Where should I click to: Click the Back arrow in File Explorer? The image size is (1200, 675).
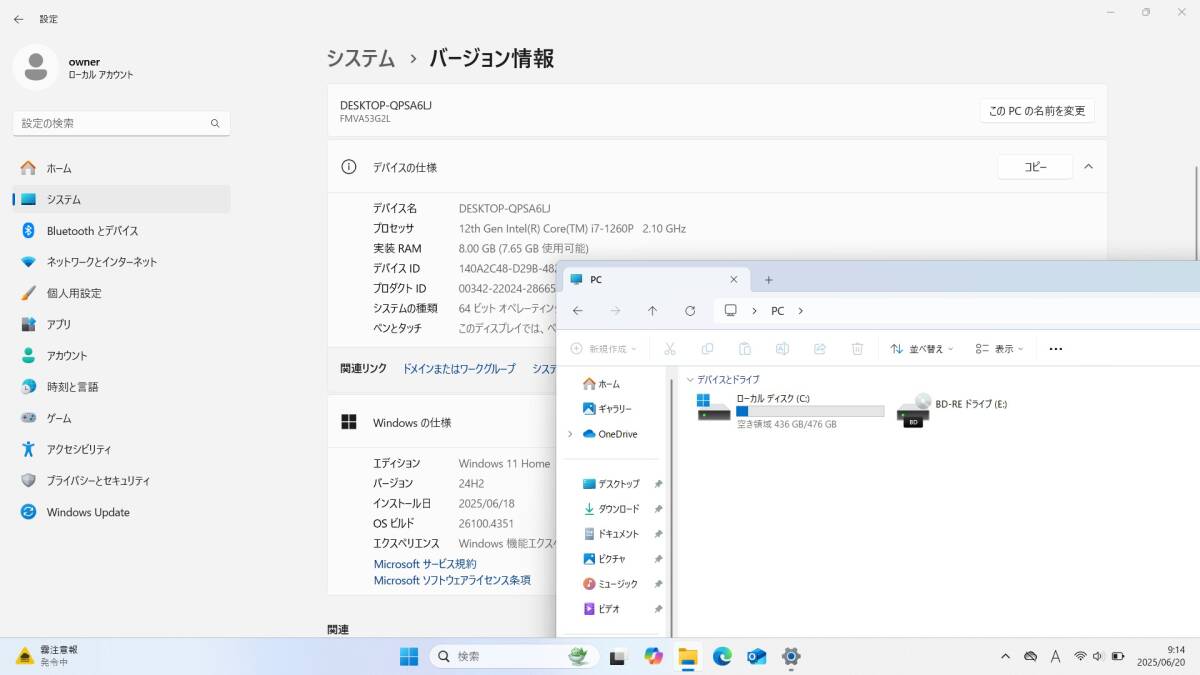[578, 311]
